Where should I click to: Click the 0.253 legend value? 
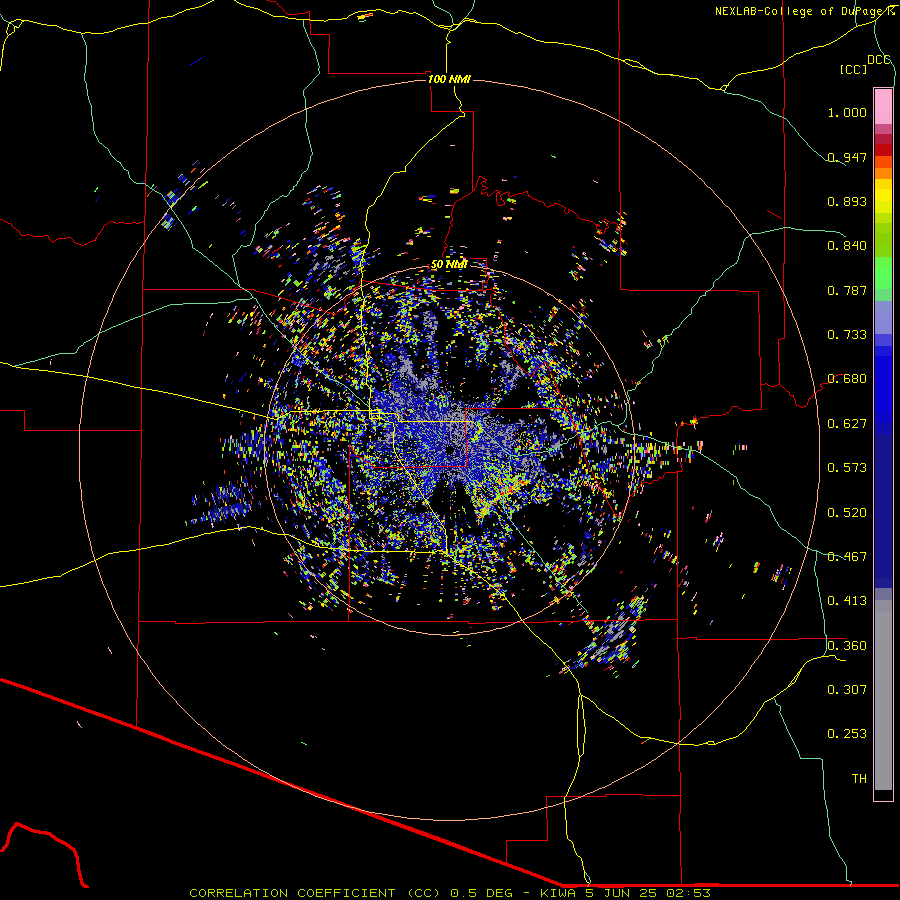click(847, 734)
